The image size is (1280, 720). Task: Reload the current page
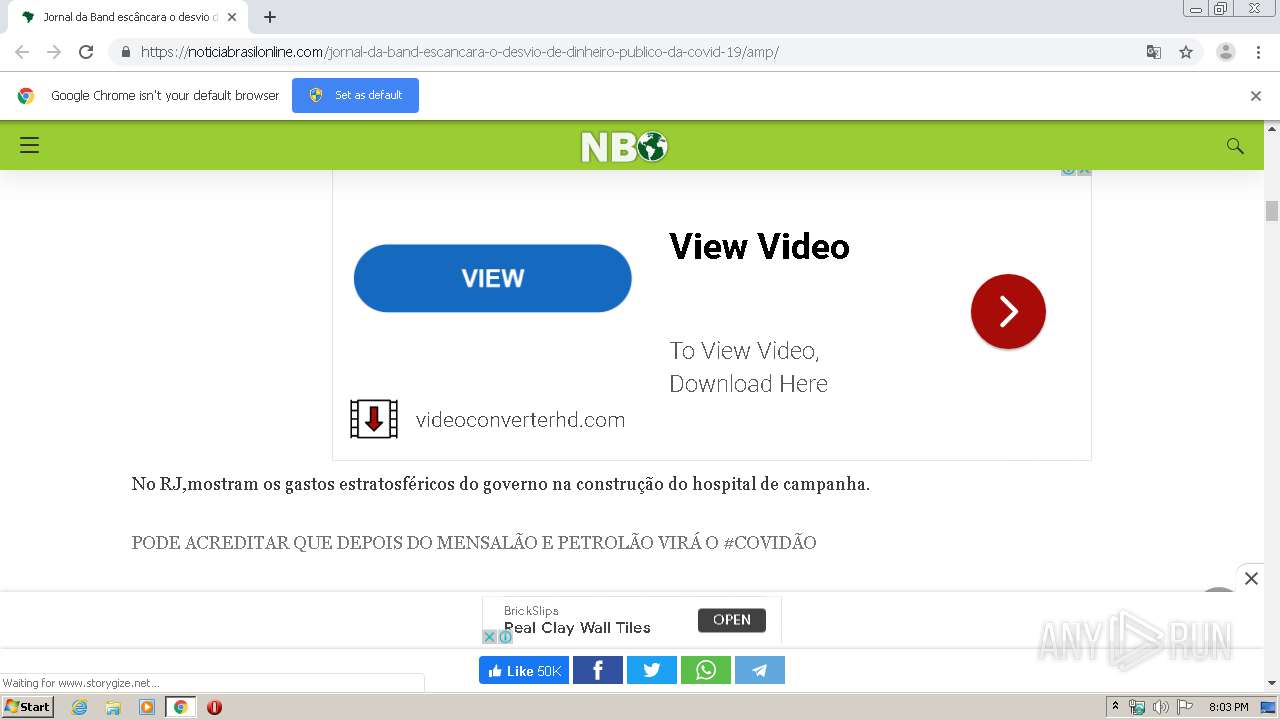tap(86, 52)
